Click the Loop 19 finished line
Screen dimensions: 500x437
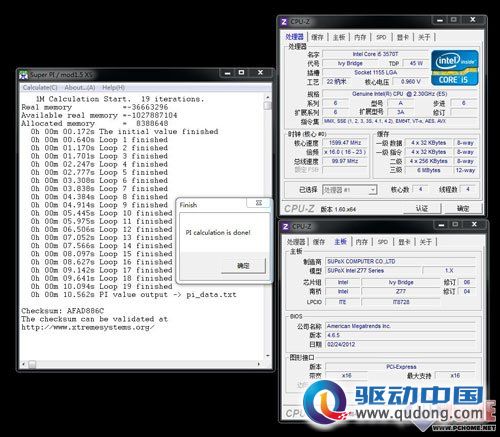(101, 286)
